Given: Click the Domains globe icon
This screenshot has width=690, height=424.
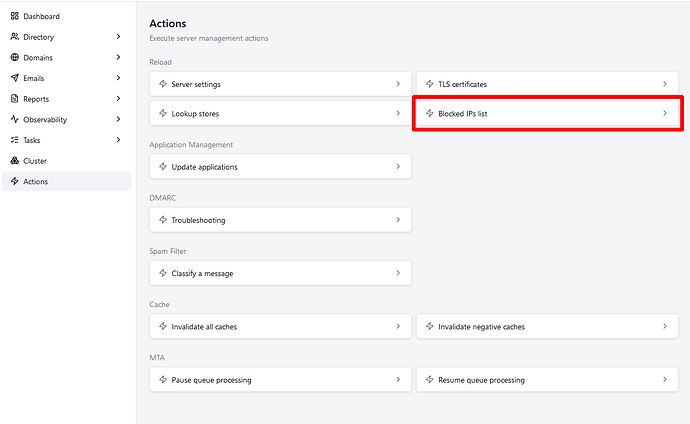Looking at the screenshot, I should (15, 57).
